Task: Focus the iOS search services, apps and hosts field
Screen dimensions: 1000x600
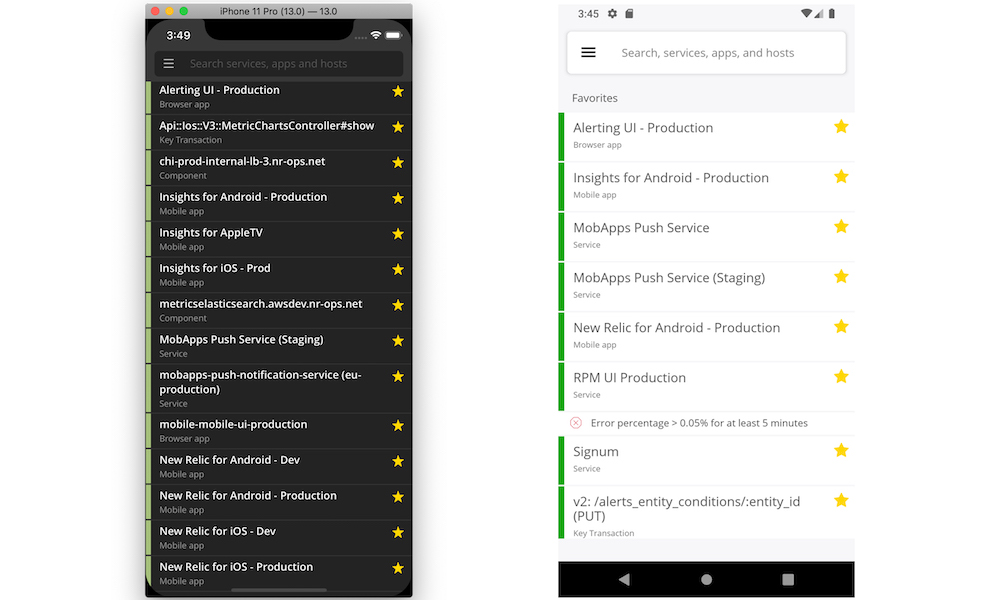Action: point(279,64)
